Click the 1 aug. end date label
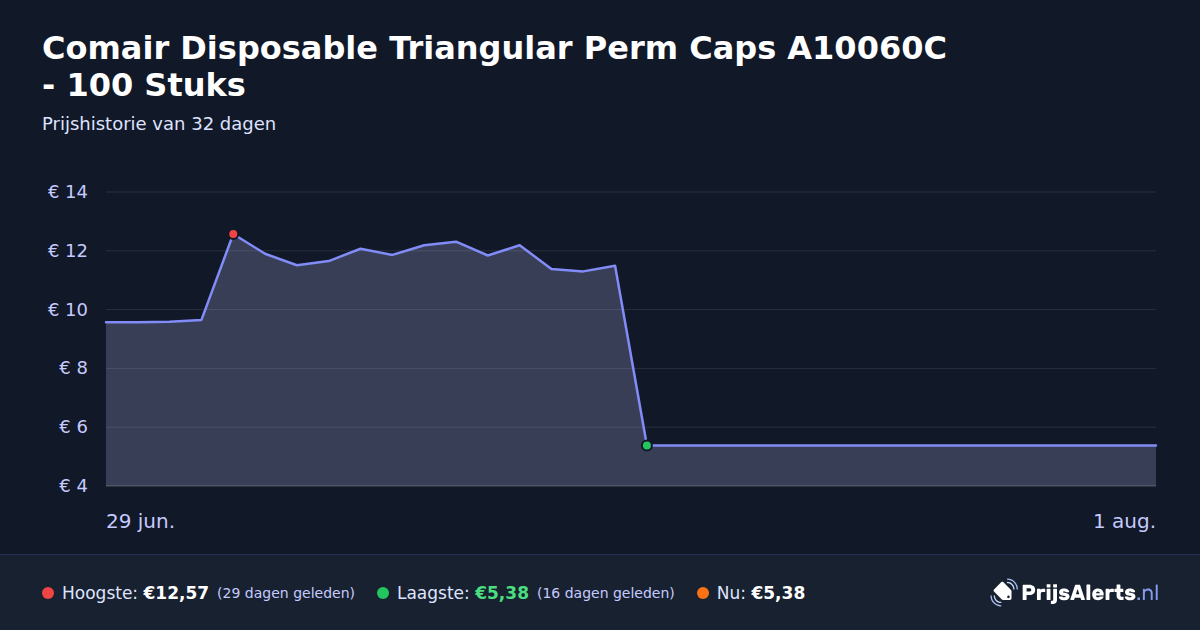The width and height of the screenshot is (1200, 630). (1124, 522)
